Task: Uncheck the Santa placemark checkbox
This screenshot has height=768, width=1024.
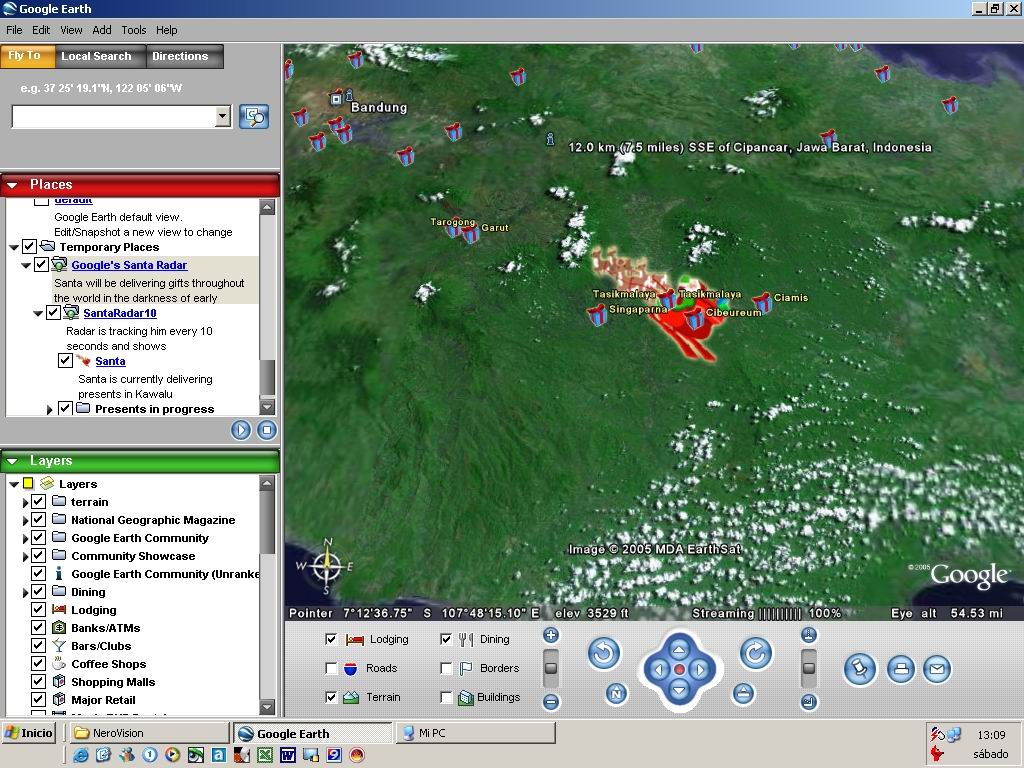Action: click(65, 360)
